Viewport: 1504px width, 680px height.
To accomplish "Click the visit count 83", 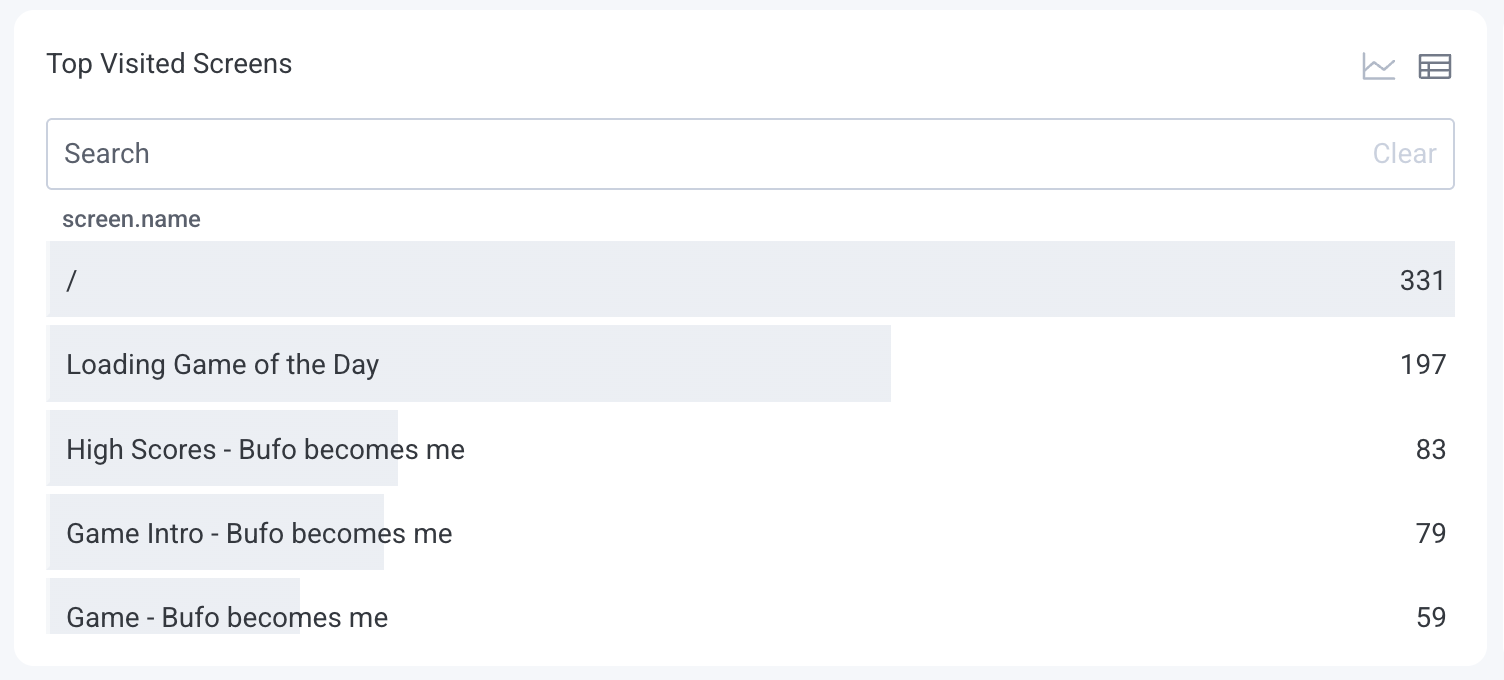I will [1433, 449].
